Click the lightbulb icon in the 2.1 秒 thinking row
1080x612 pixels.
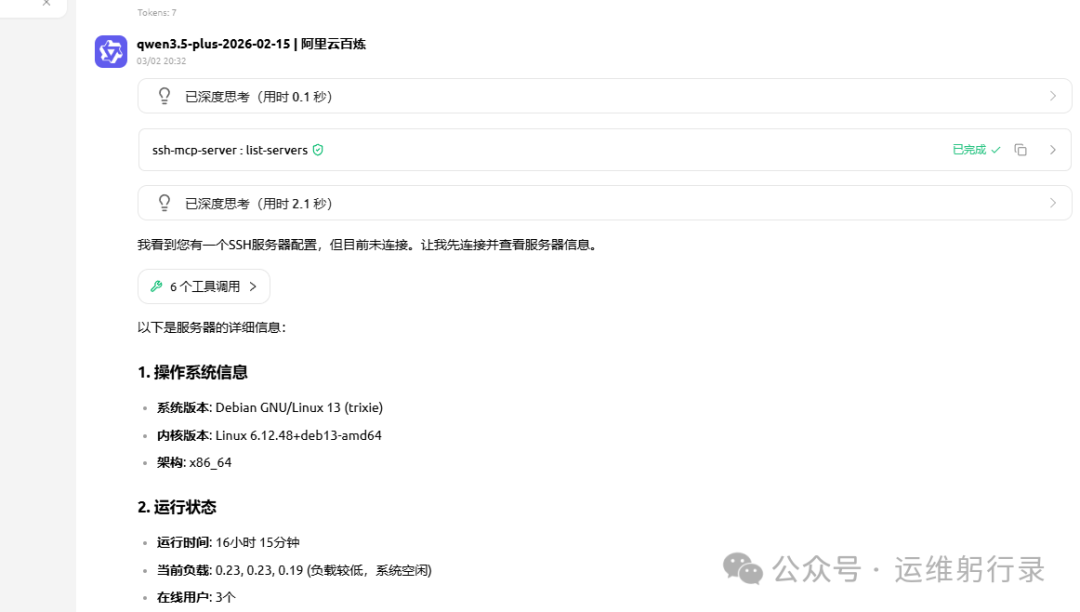pos(165,203)
